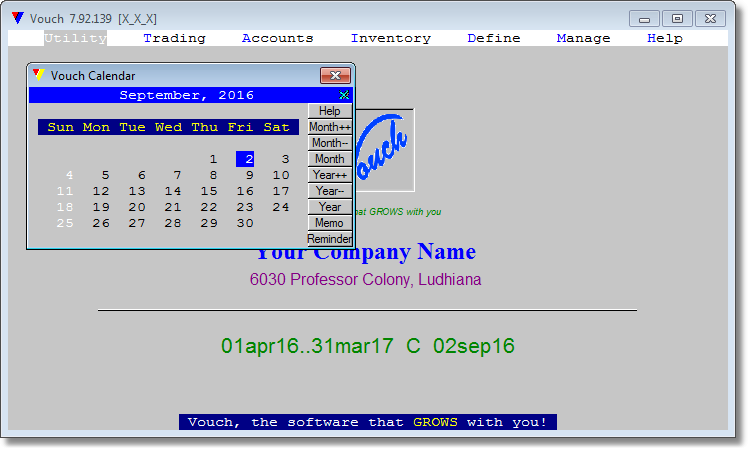The width and height of the screenshot is (748, 450).
Task: Click Vouch Calendar title bar icon
Action: coord(39,75)
